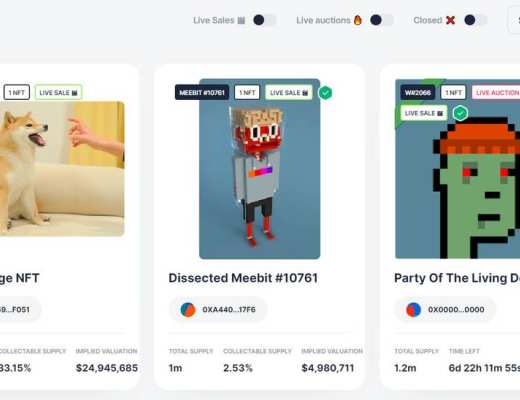Click the W#2066 tag on zombie card

(x=418, y=92)
